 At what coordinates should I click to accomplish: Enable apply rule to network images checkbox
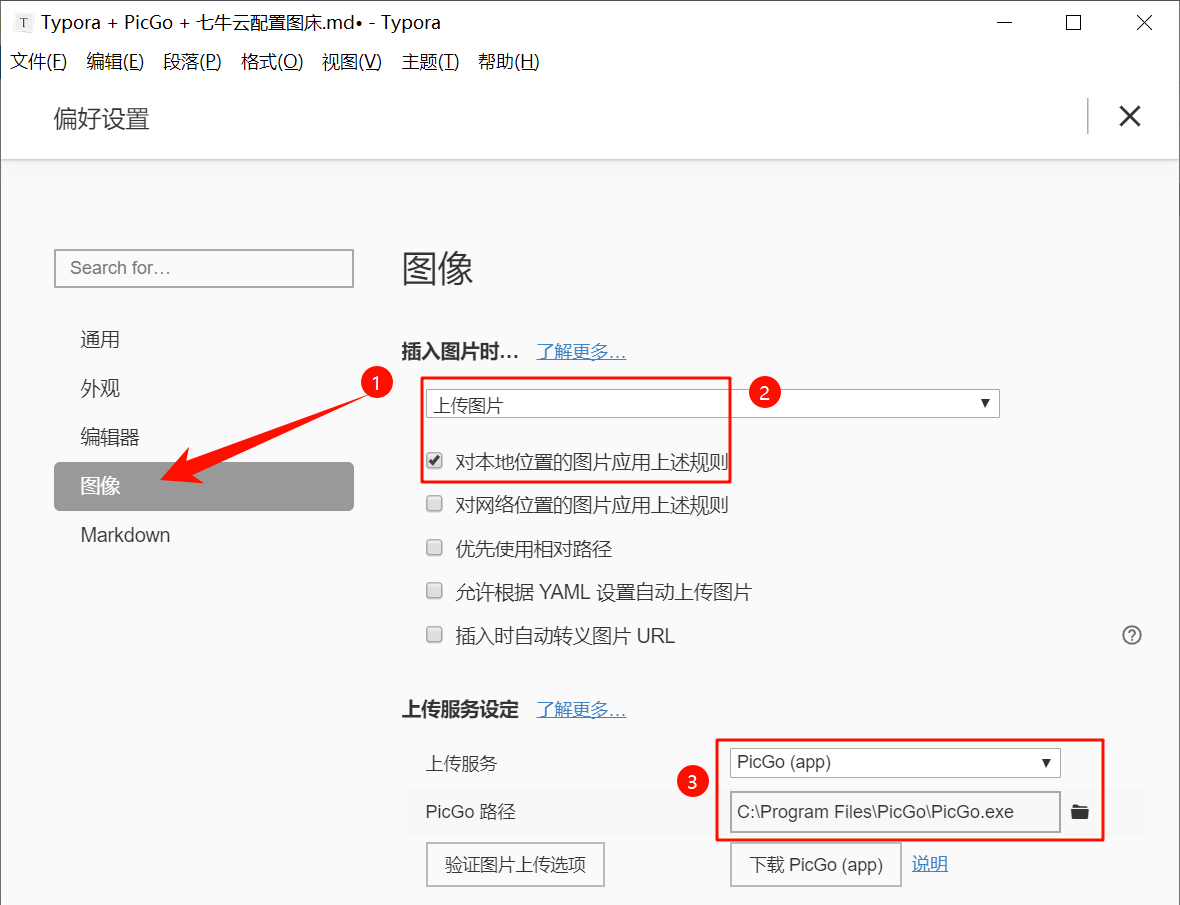click(x=435, y=505)
